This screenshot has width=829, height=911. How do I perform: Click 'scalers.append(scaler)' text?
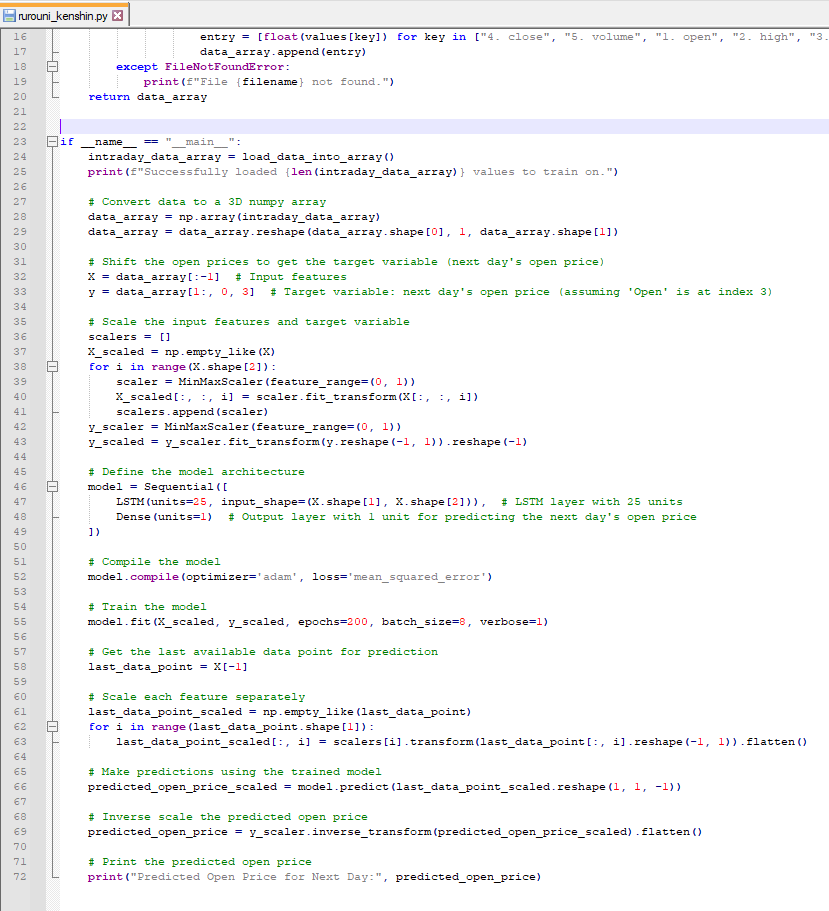pyautogui.click(x=192, y=412)
